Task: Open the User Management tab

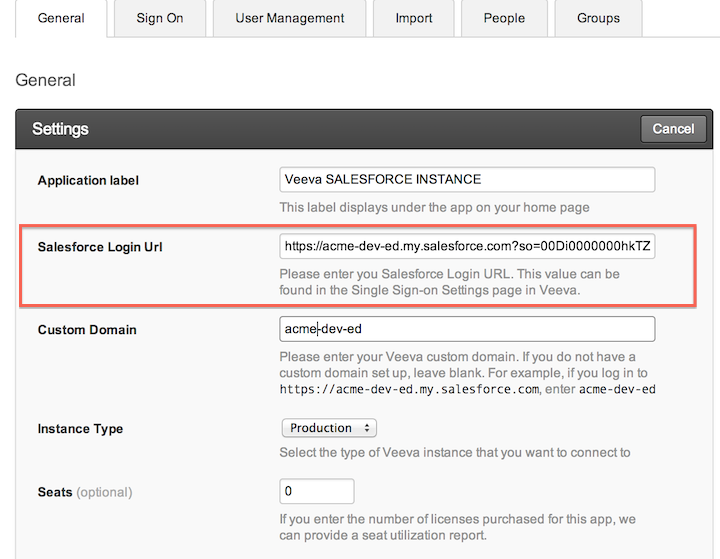Action: 290,18
